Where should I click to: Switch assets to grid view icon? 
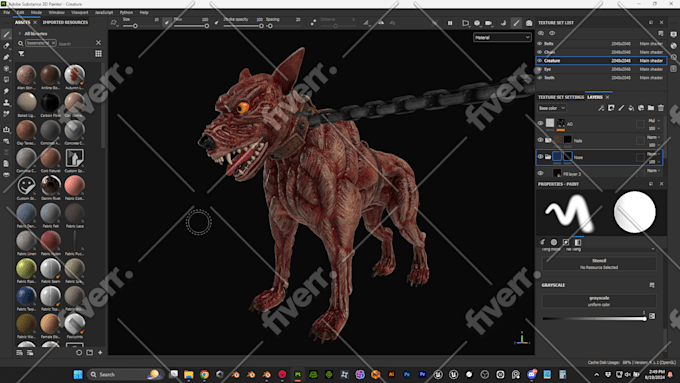[x=98, y=54]
